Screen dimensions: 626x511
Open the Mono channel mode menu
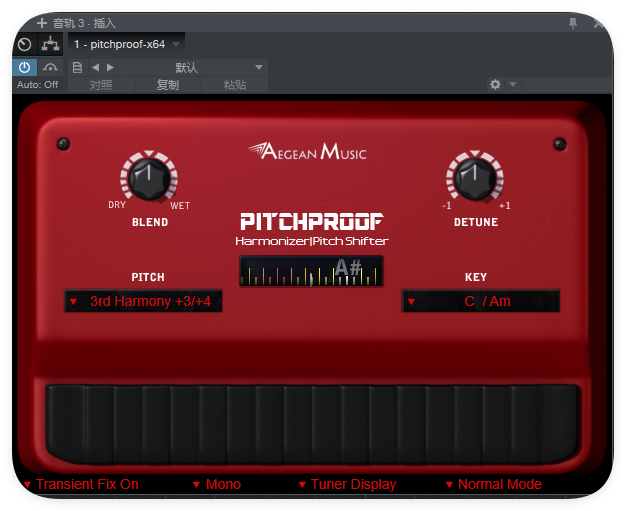pos(217,484)
